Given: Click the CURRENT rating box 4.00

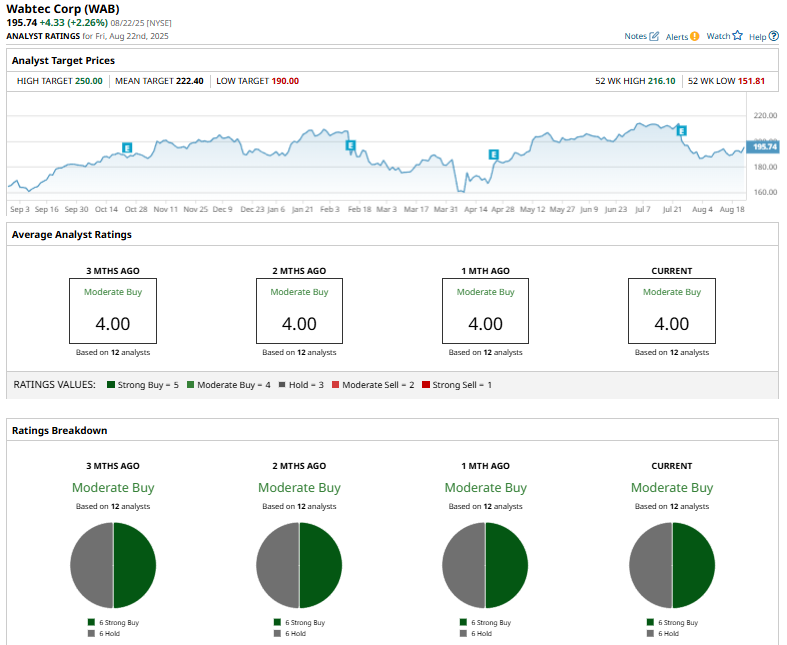Looking at the screenshot, I should pos(672,311).
